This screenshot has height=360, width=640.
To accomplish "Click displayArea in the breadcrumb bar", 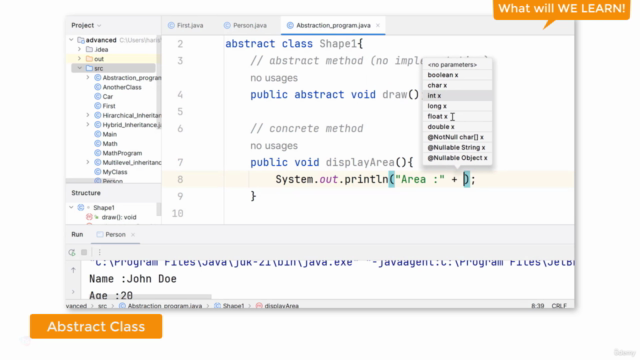I will pos(282,306).
